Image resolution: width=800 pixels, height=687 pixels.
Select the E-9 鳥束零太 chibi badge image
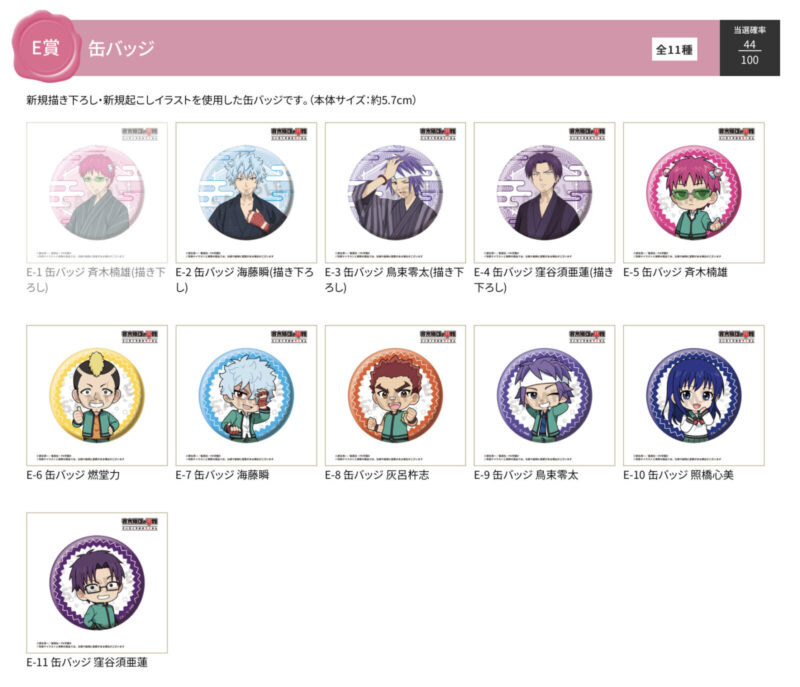coord(544,395)
